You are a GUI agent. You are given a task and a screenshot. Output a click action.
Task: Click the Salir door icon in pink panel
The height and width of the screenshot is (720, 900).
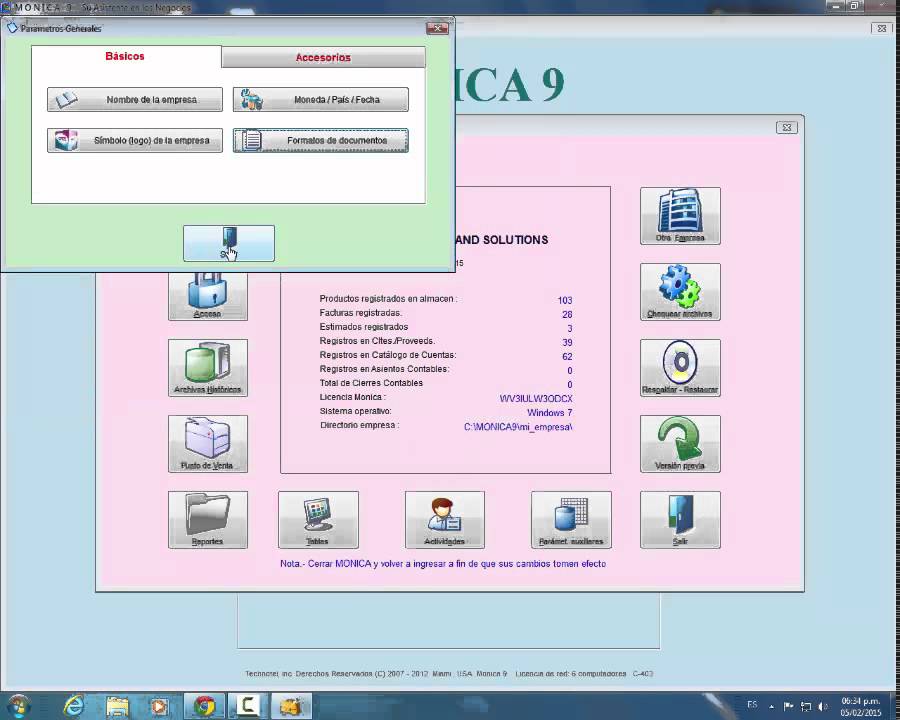click(x=680, y=520)
